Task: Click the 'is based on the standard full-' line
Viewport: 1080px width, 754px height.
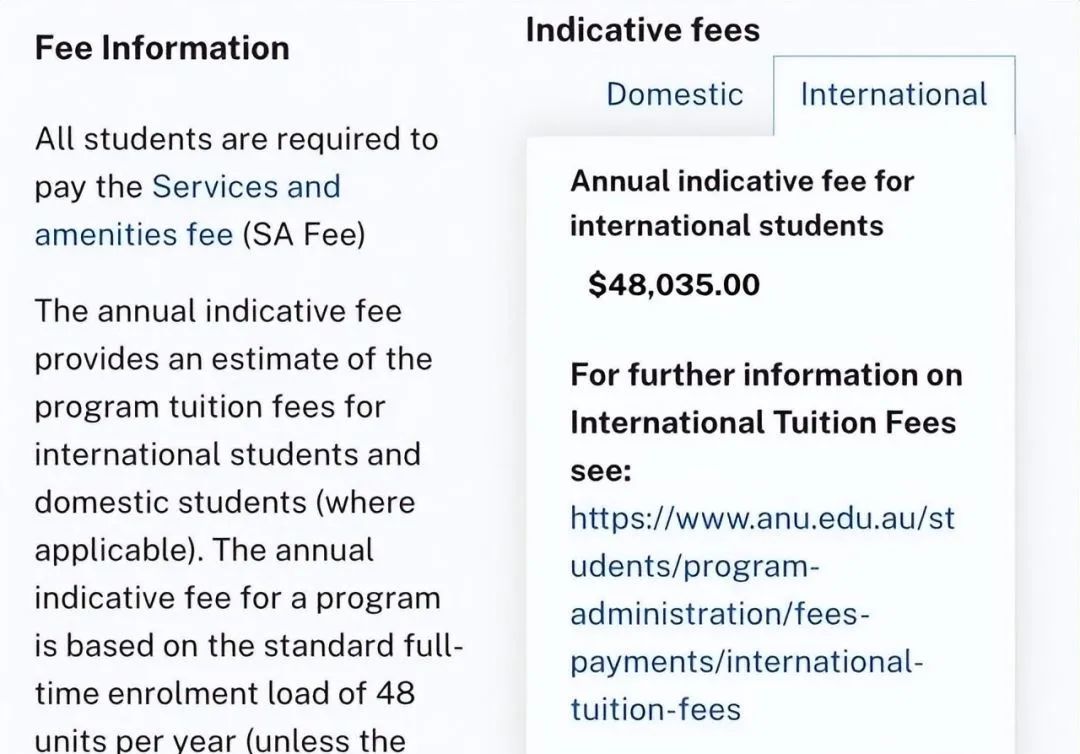Action: (x=249, y=646)
